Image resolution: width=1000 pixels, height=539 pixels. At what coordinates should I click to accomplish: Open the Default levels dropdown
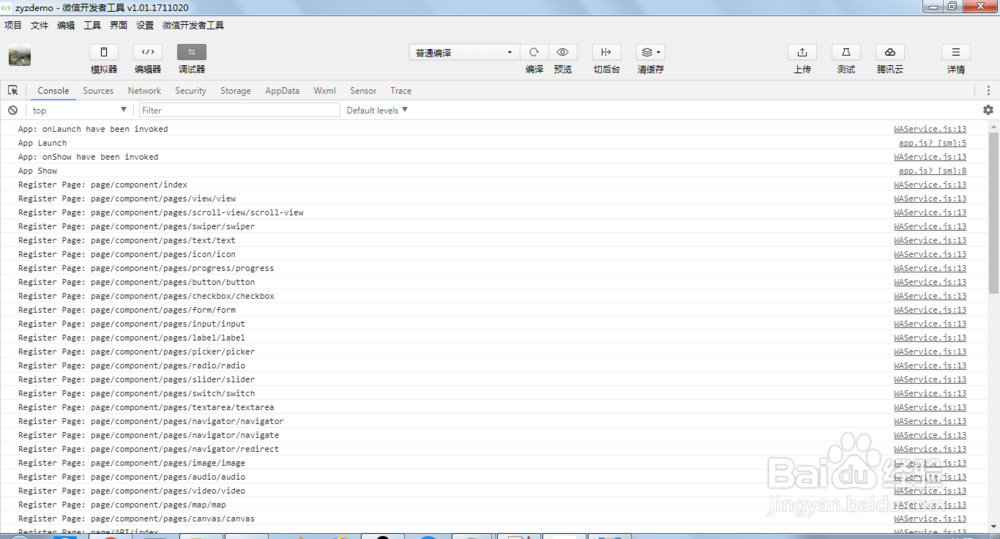377,110
